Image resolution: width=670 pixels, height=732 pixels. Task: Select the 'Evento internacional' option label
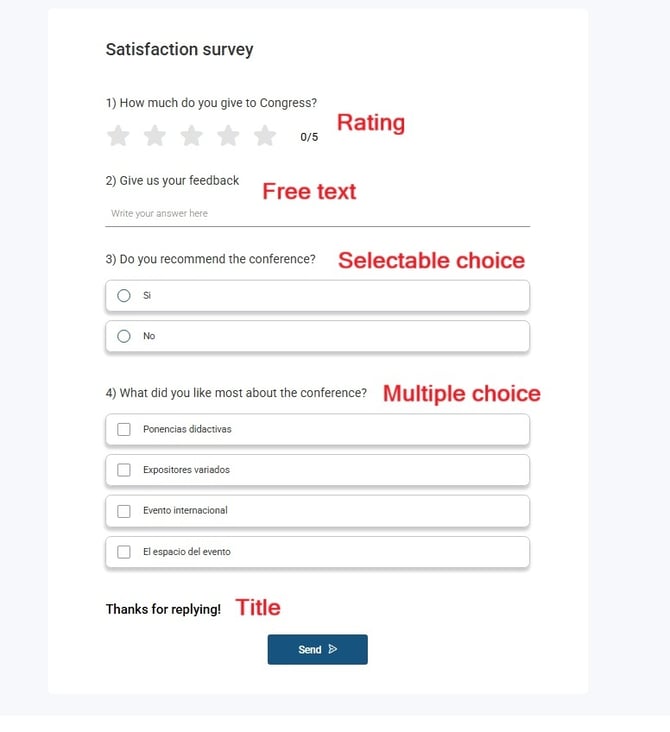point(185,510)
